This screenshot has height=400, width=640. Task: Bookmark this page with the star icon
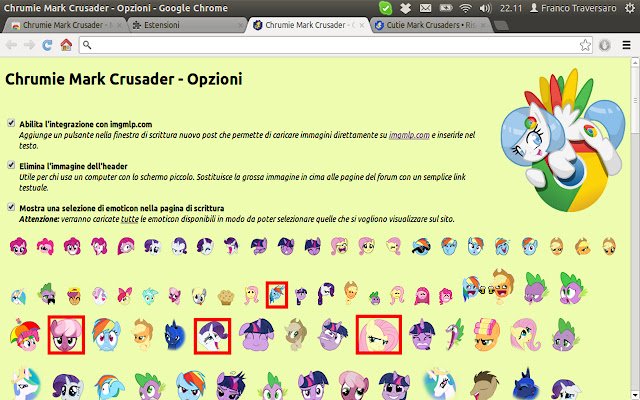[x=585, y=45]
